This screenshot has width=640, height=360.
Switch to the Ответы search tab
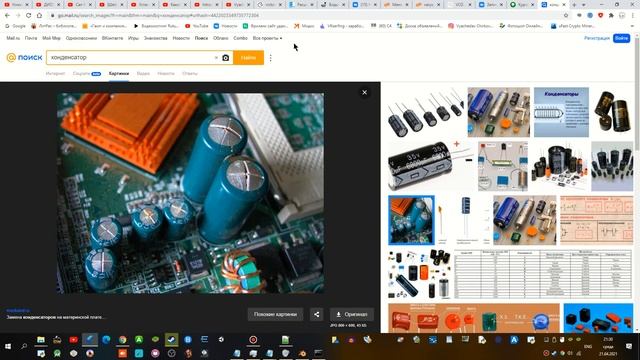pos(190,73)
